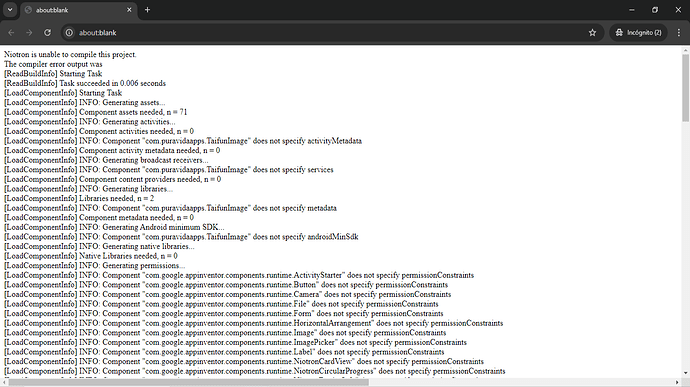Open a new tab with plus icon
This screenshot has height=387, width=690.
click(x=147, y=10)
